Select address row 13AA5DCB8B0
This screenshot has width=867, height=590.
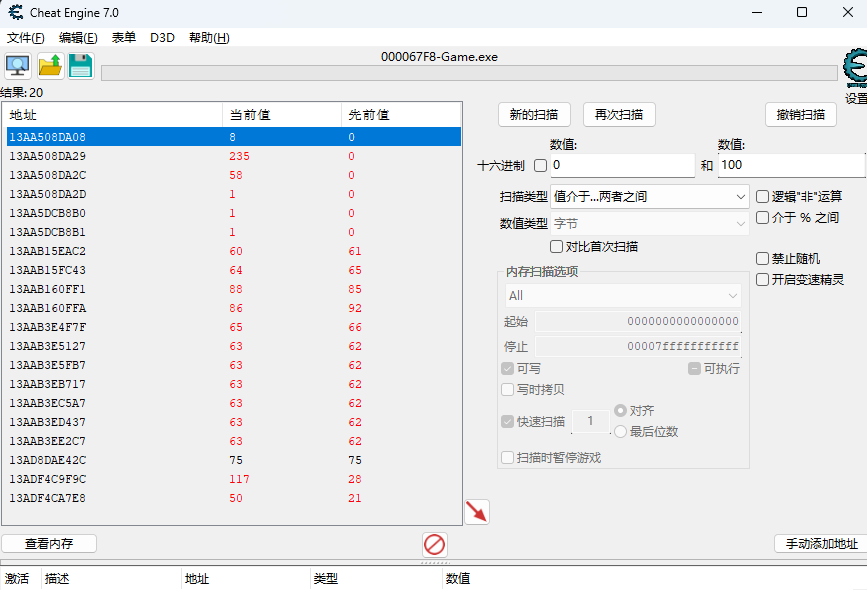234,213
